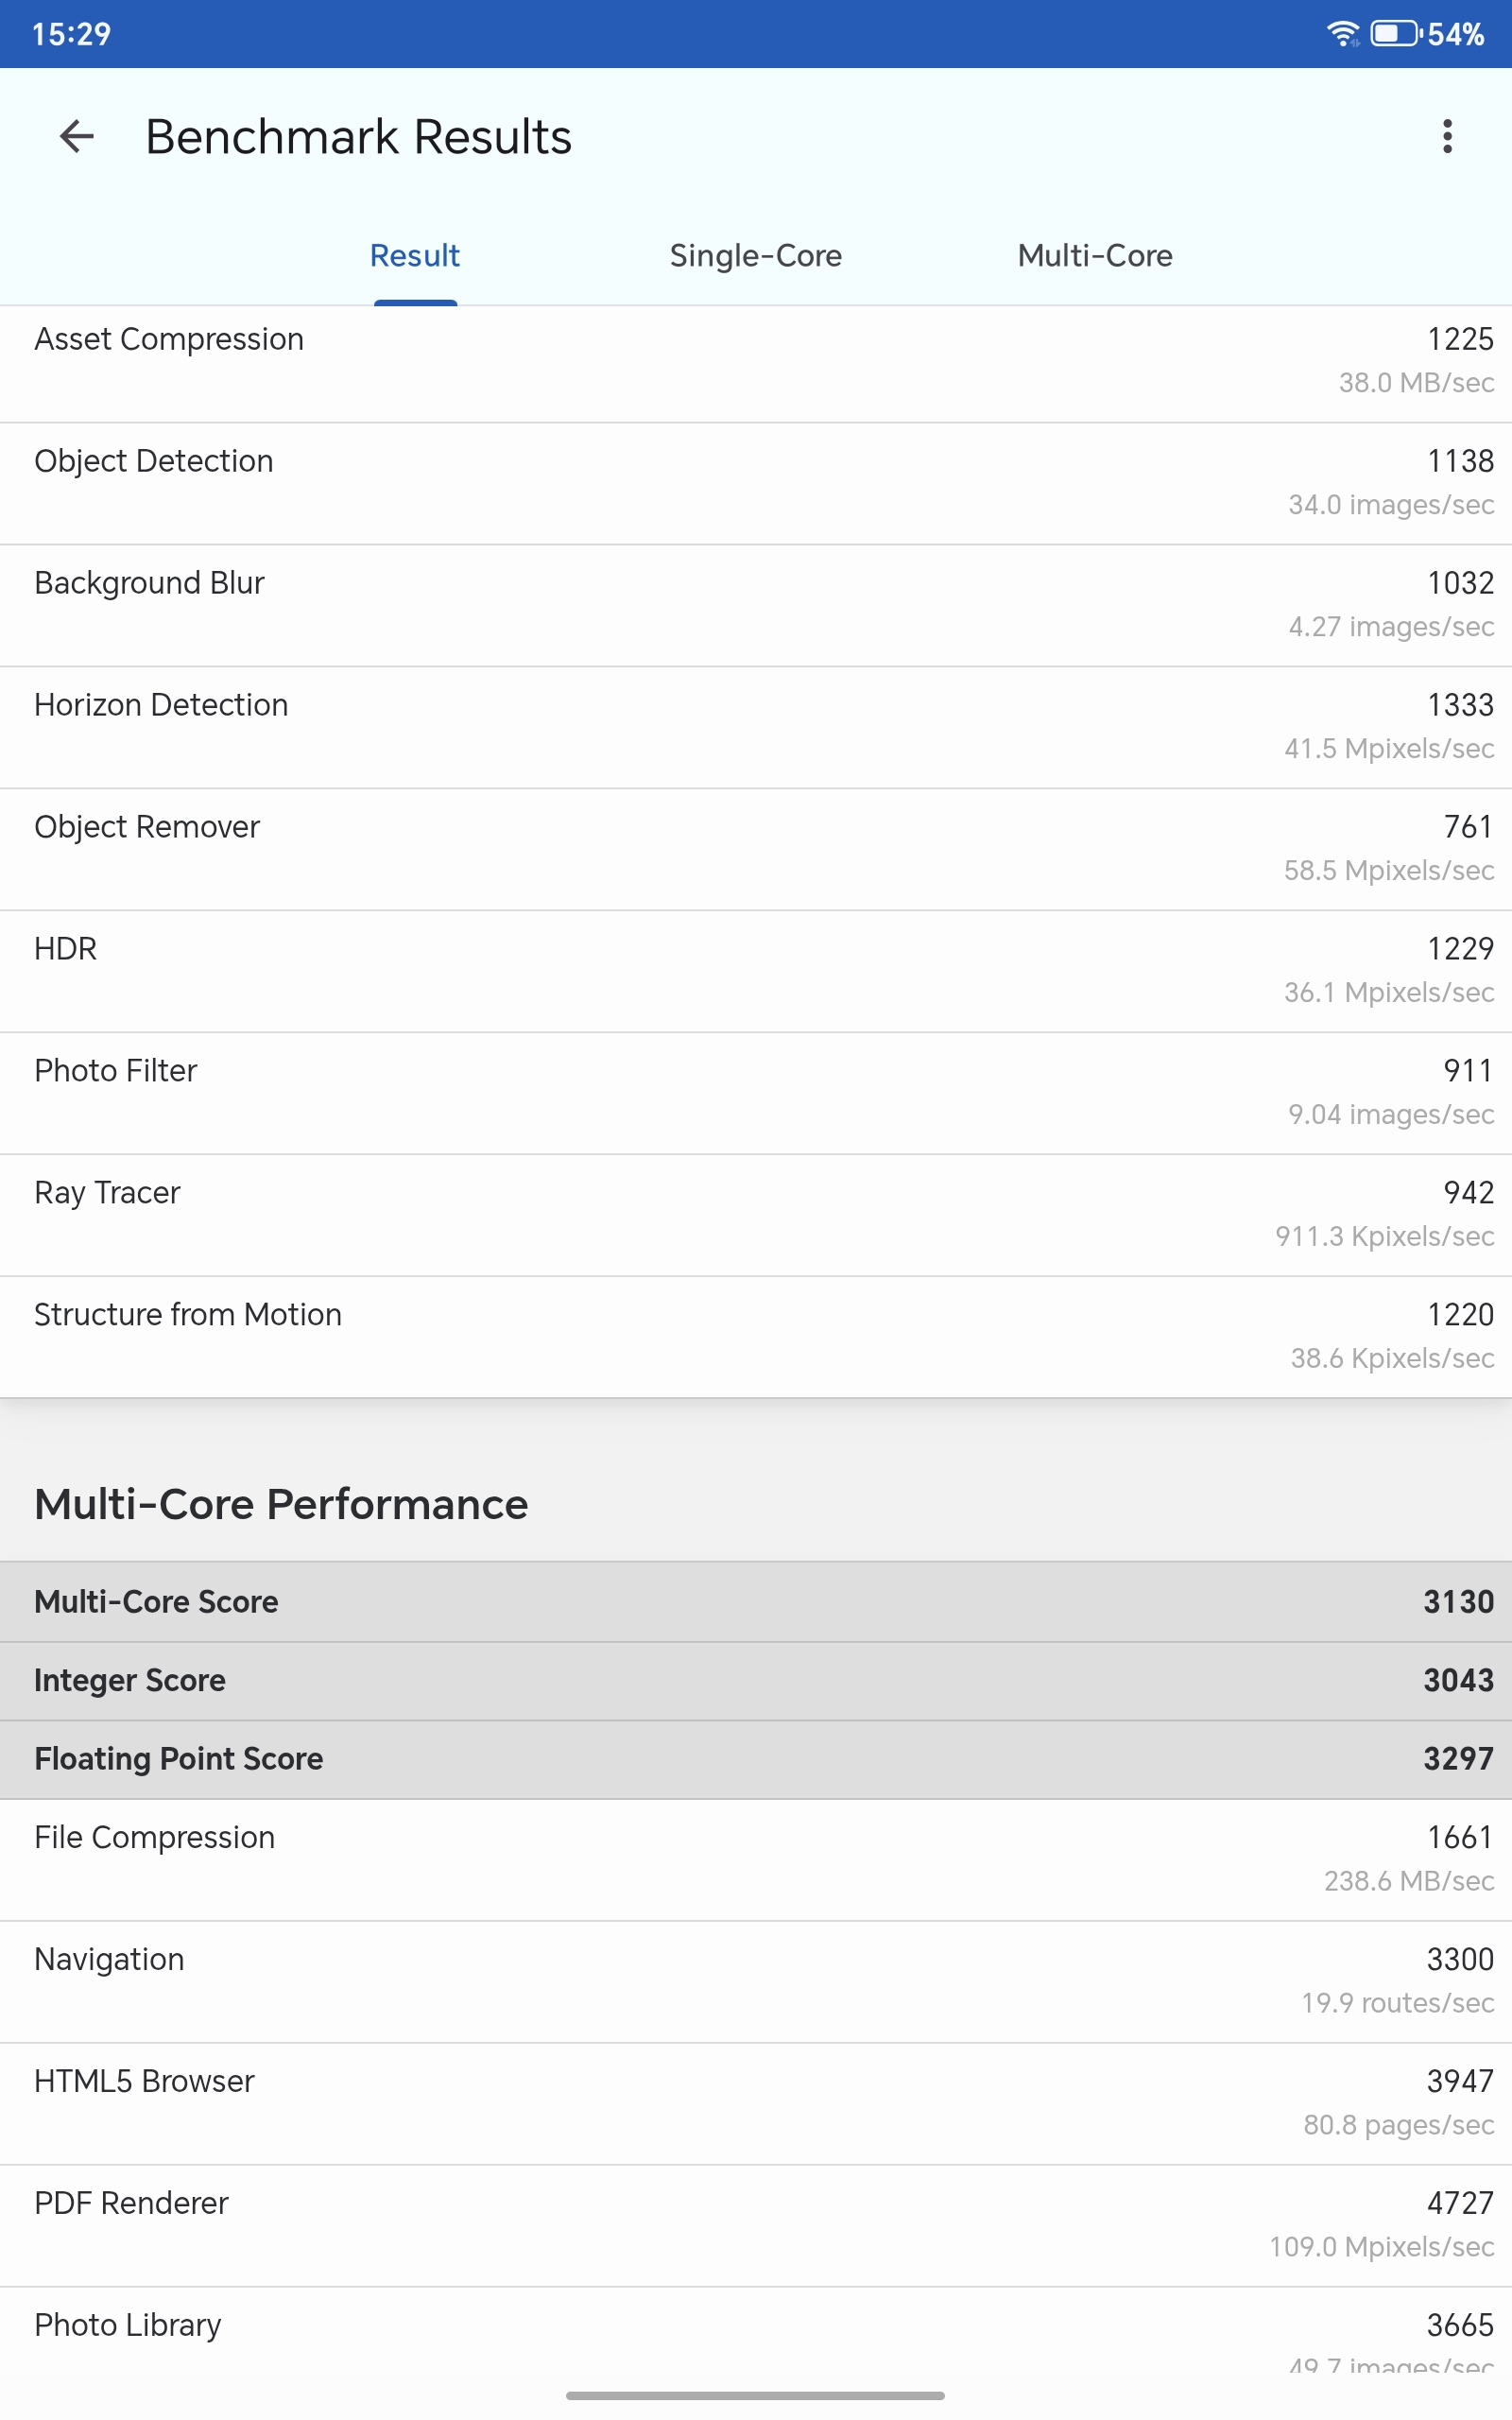
Task: Tap the back arrow icon
Action: [77, 136]
